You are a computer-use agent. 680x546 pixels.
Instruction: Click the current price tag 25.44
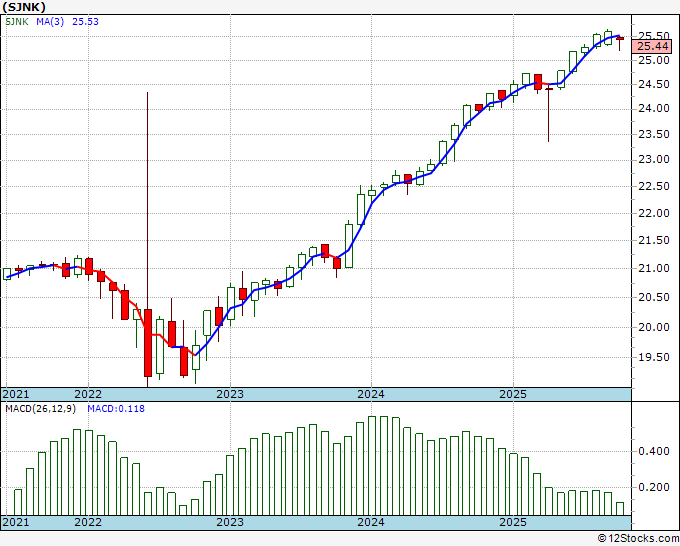point(653,46)
